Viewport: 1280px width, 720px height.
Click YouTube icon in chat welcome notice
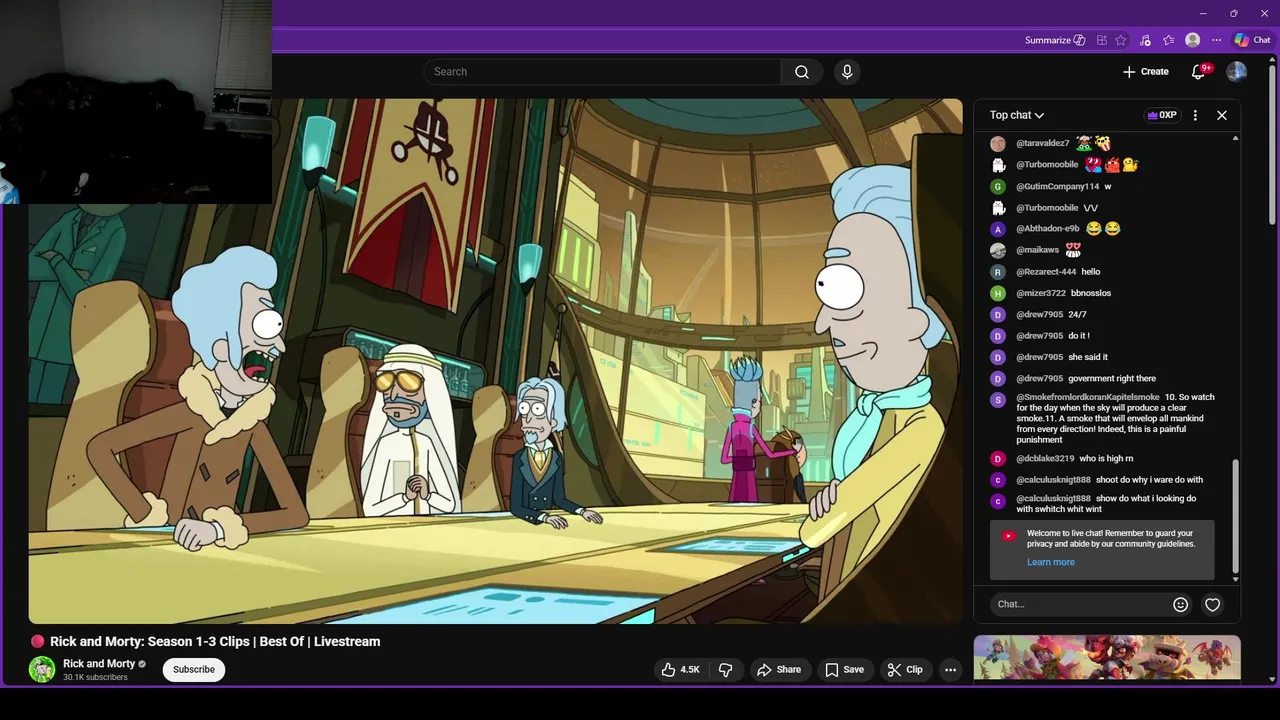(1008, 536)
